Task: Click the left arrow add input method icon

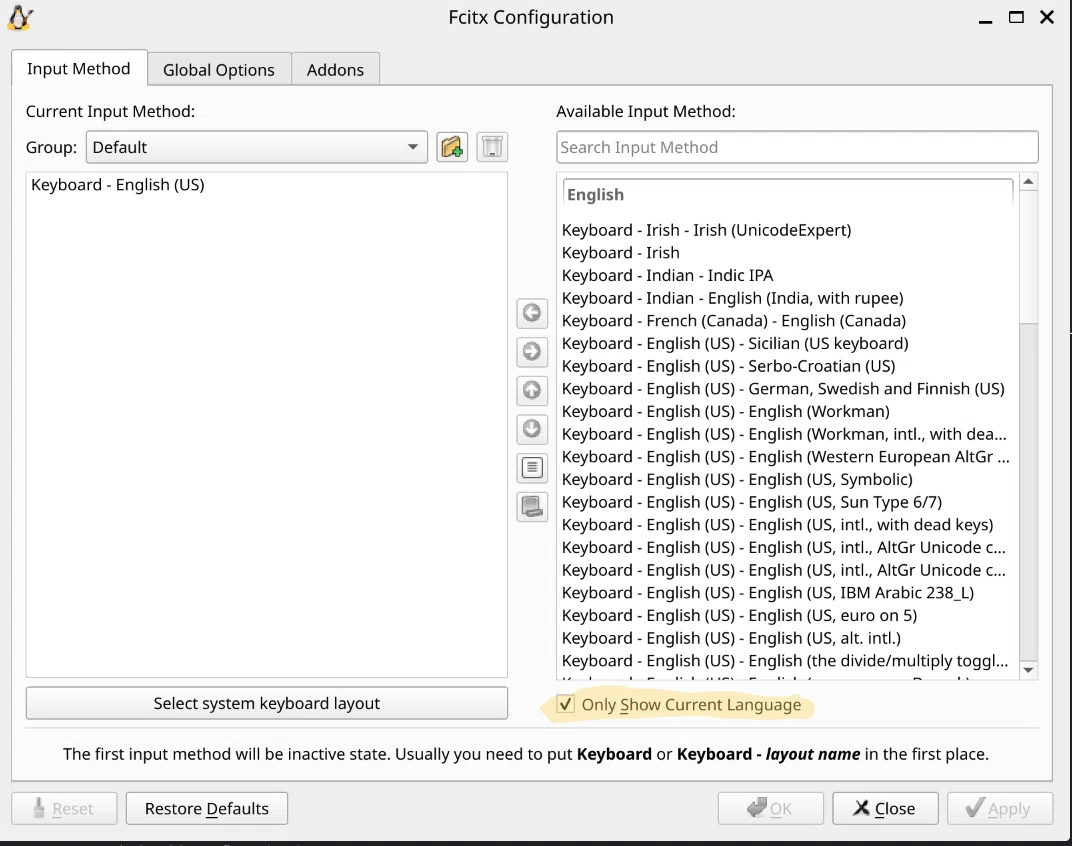Action: 532,313
